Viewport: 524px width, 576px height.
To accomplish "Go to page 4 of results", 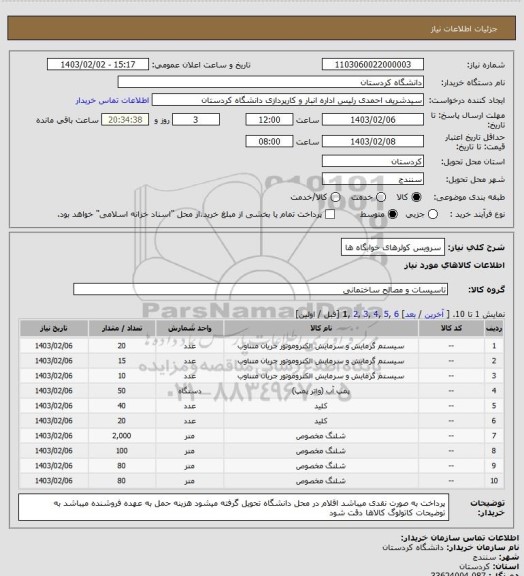I will click(x=376, y=314).
